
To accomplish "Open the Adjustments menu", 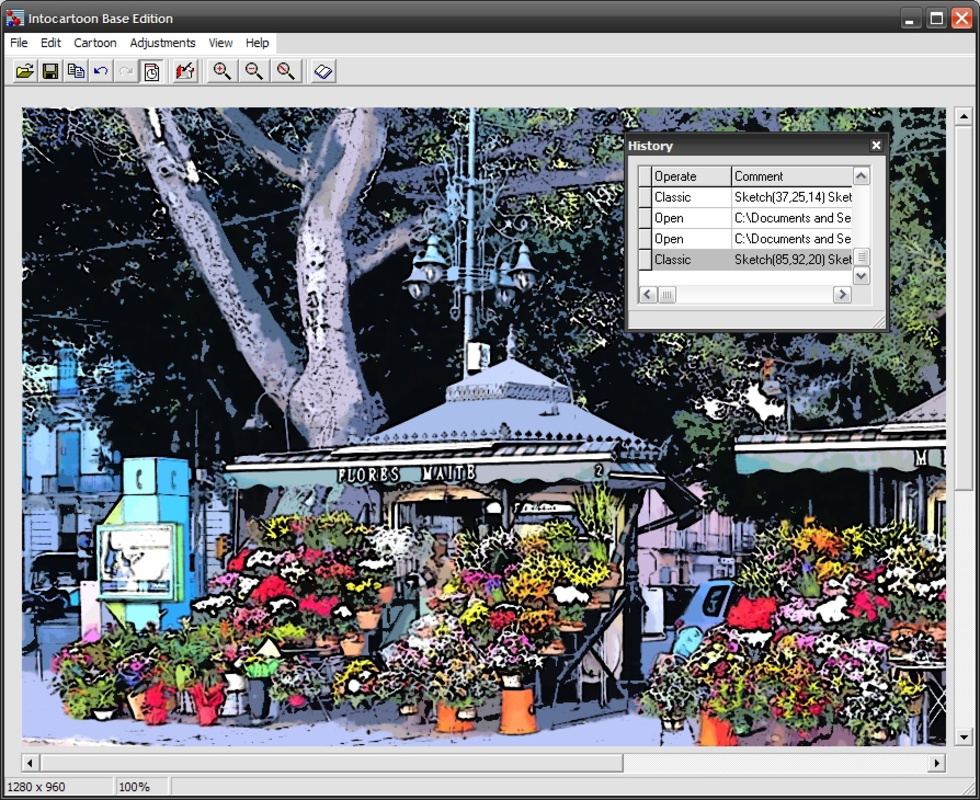I will point(162,42).
